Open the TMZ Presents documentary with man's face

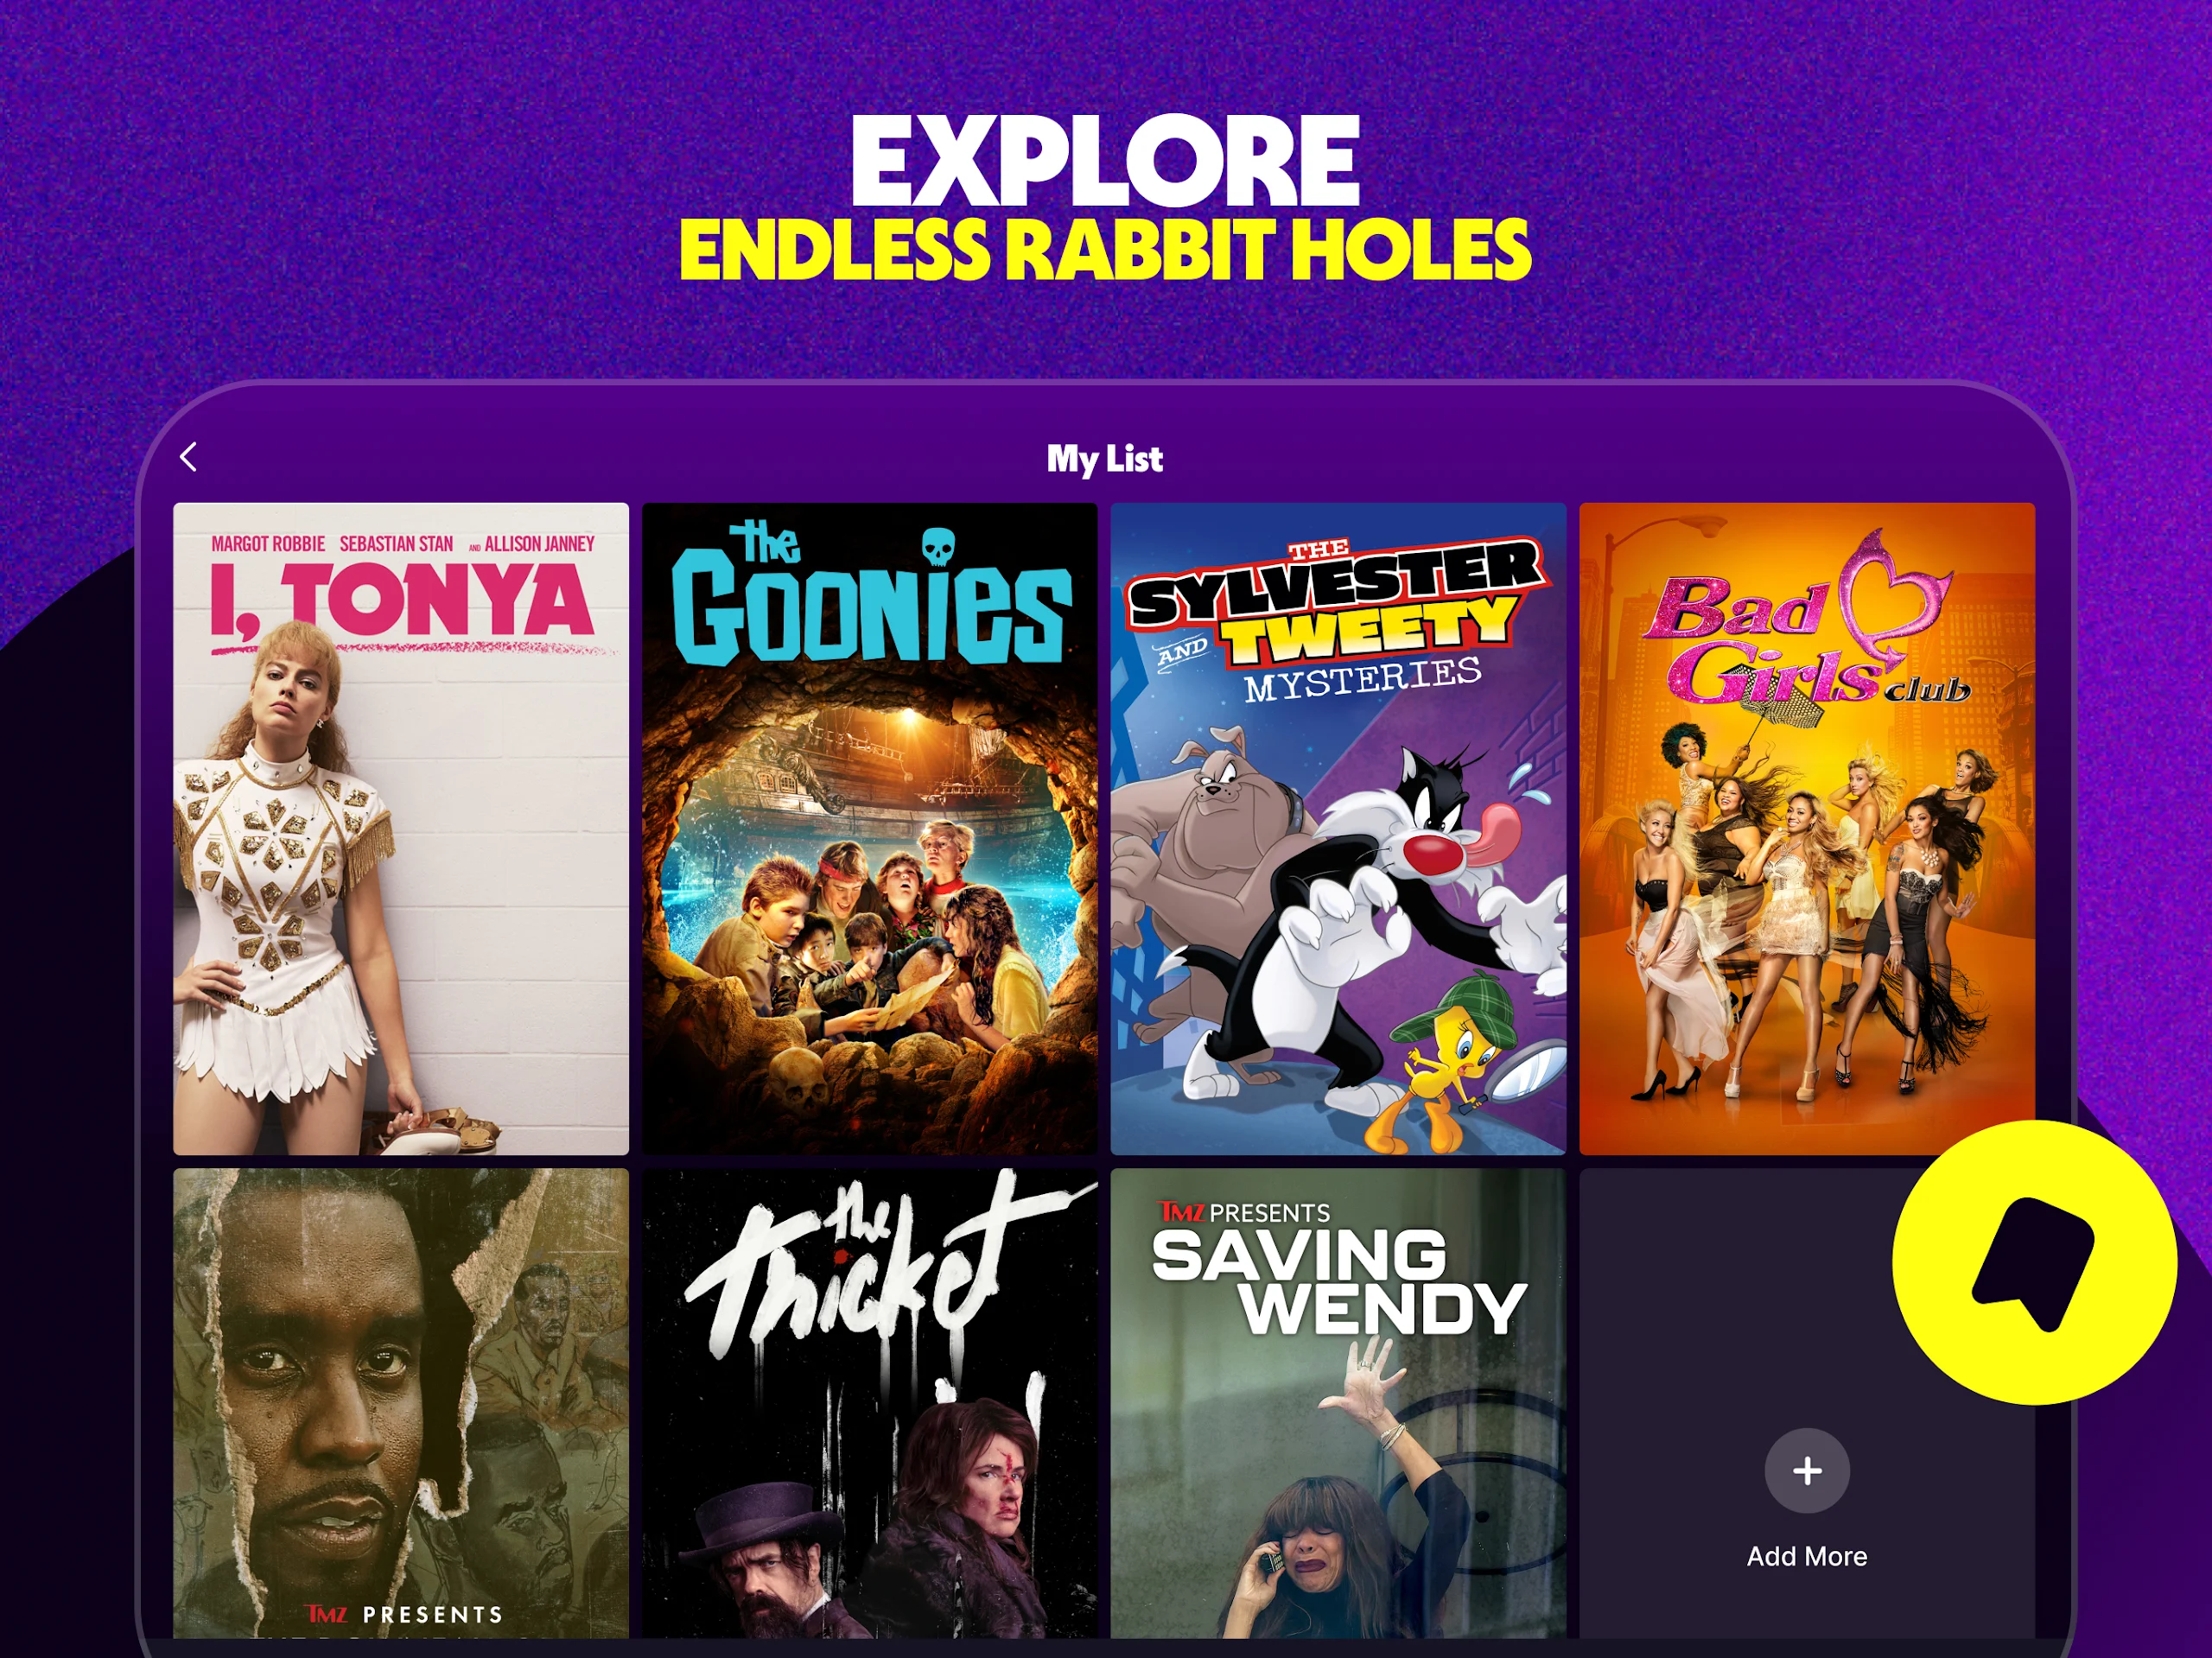401,1403
